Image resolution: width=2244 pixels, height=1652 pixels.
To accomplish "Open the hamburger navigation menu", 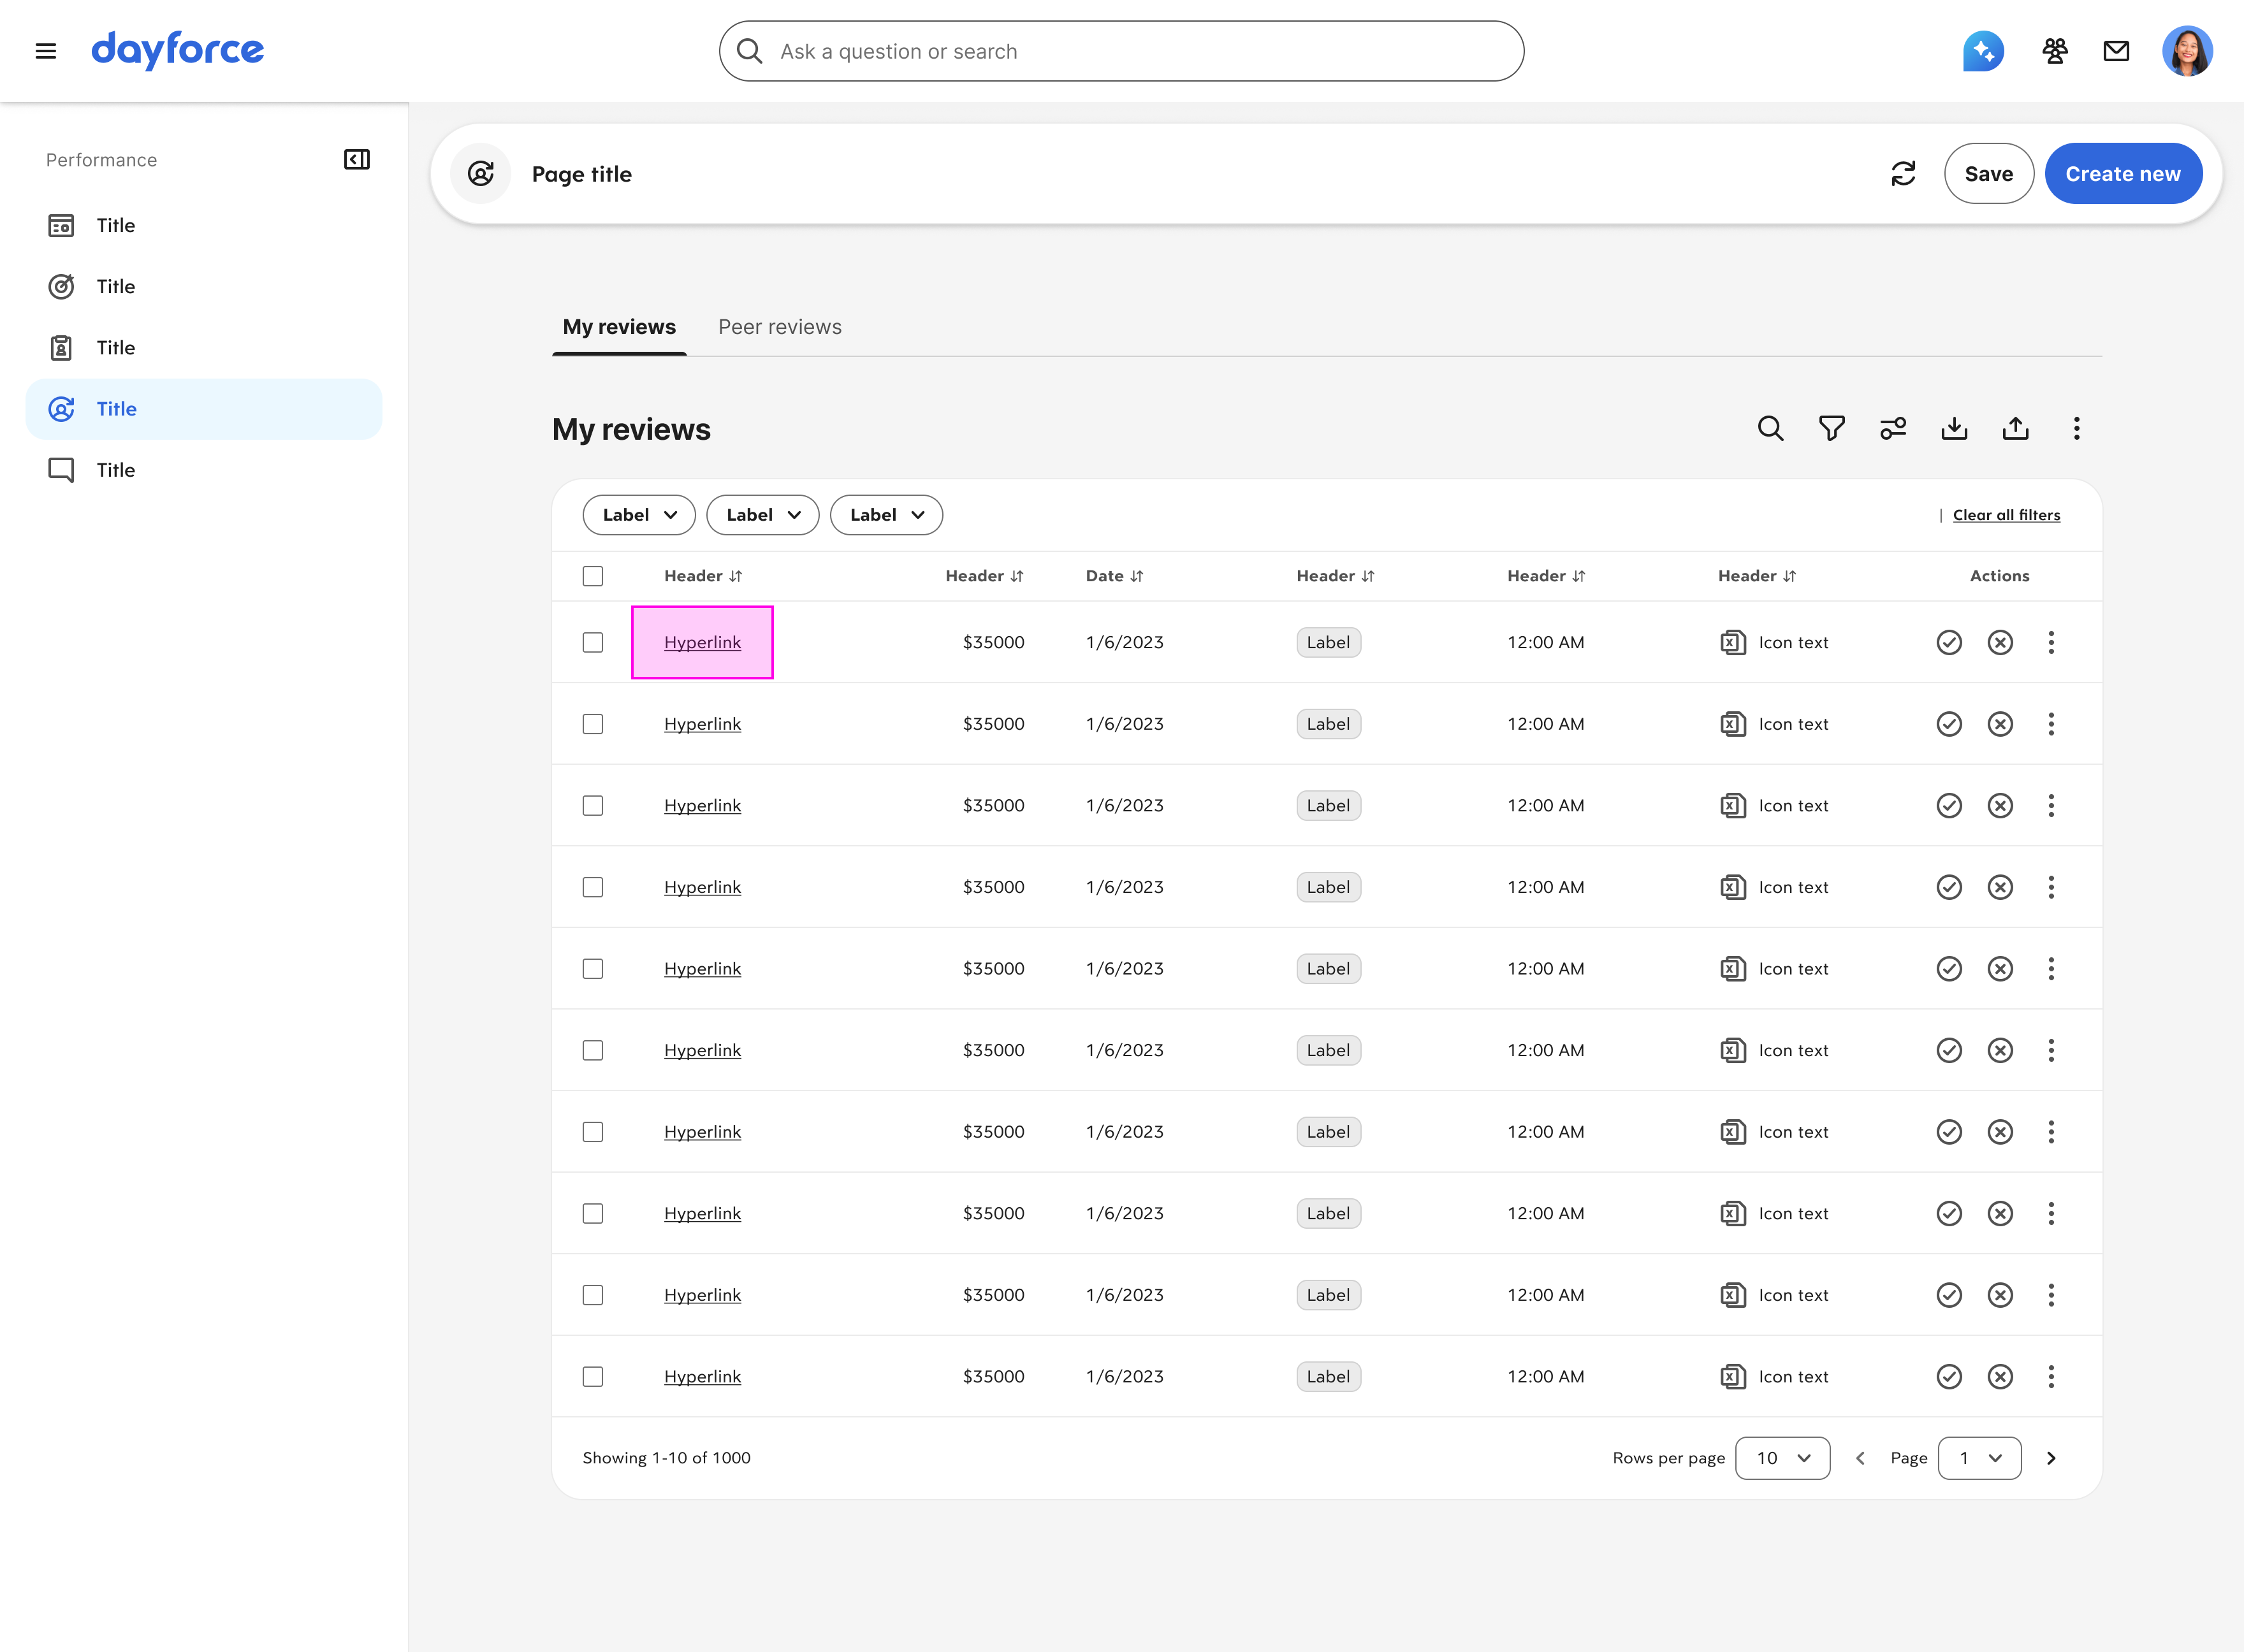I will [x=46, y=51].
